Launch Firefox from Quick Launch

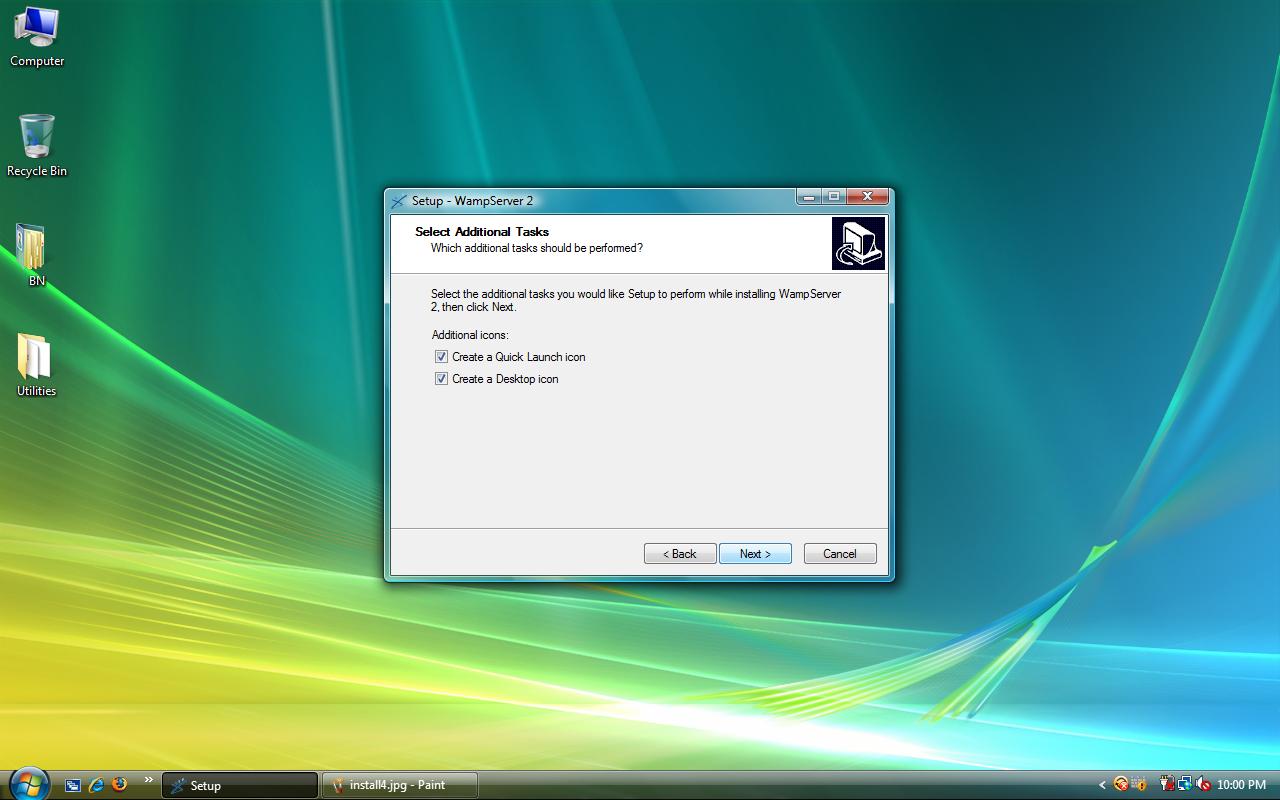(x=120, y=785)
